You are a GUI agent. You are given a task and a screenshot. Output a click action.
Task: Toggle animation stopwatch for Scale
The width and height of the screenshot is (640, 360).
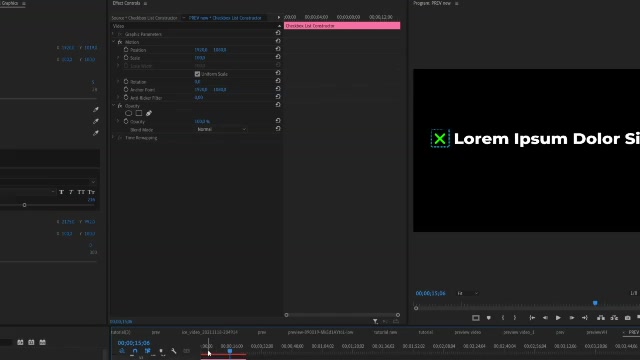[x=126, y=58]
